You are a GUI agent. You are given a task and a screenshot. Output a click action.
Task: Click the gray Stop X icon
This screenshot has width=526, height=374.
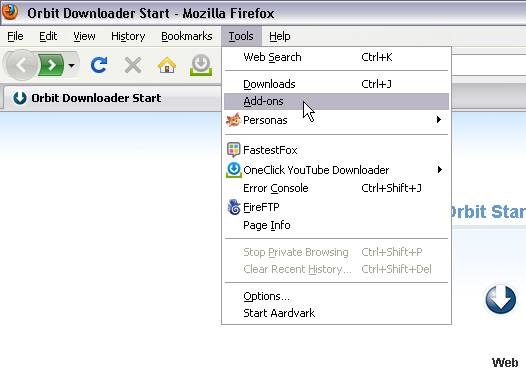133,65
